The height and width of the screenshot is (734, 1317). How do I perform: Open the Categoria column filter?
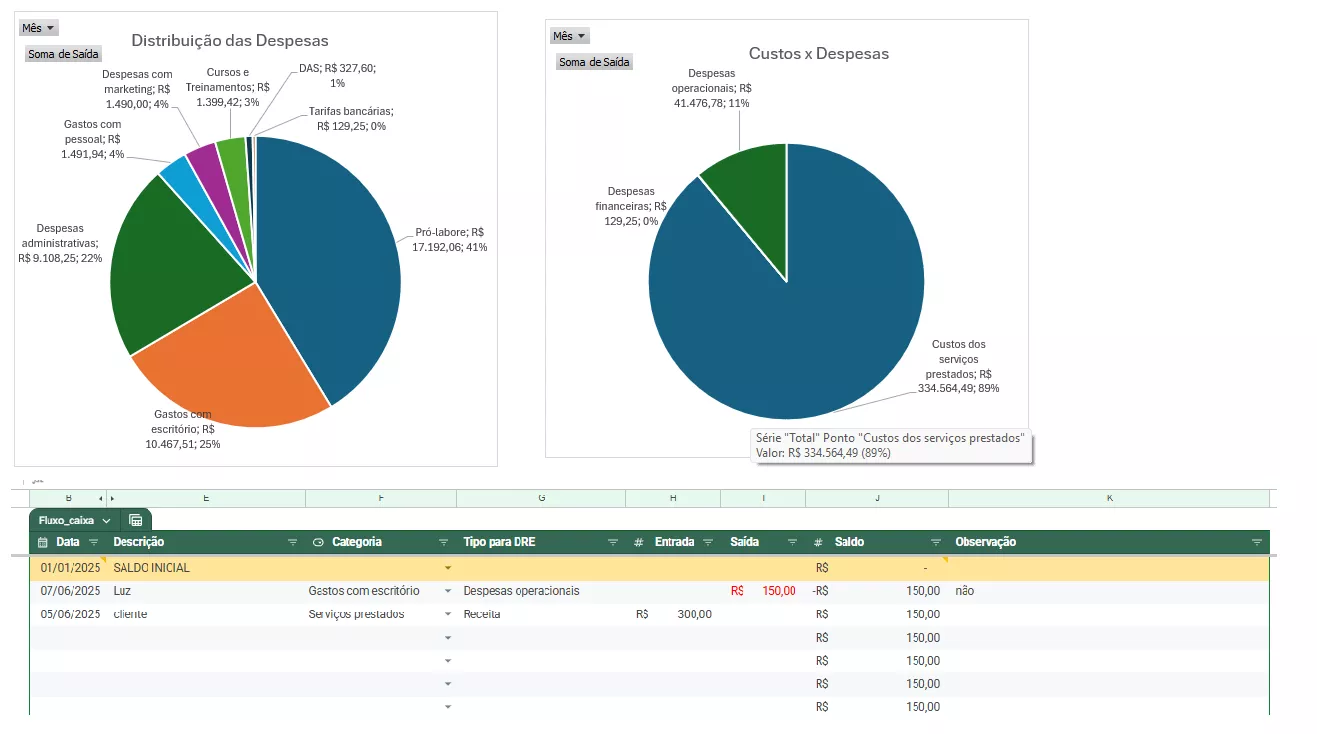point(443,542)
